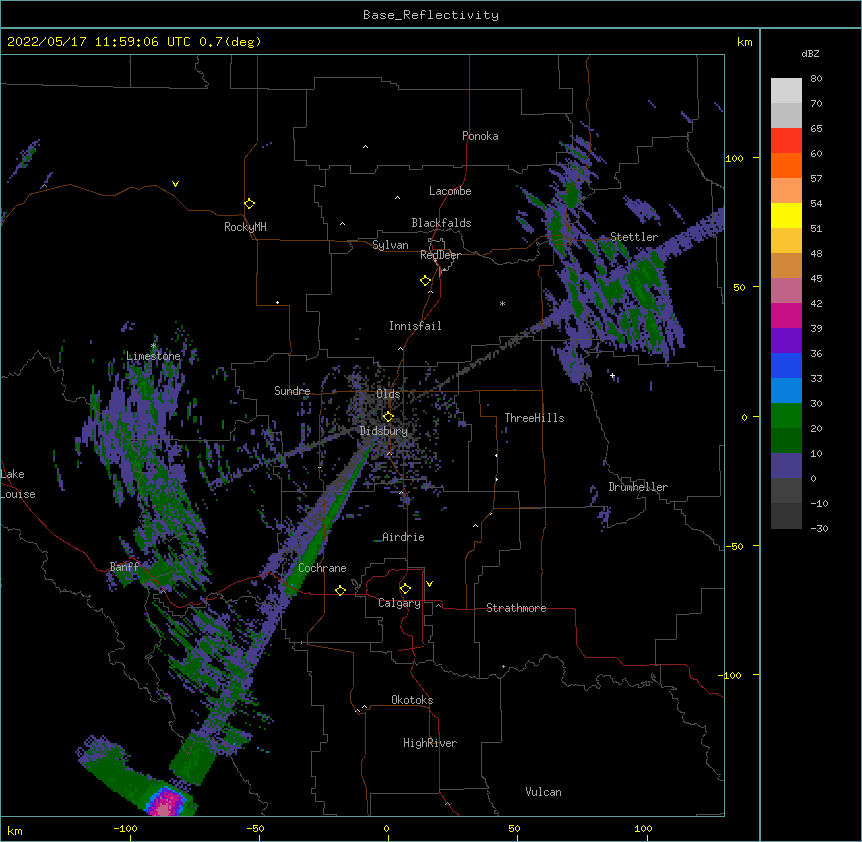This screenshot has height=842, width=862.
Task: Click the Ponoka city label
Action: [x=480, y=136]
